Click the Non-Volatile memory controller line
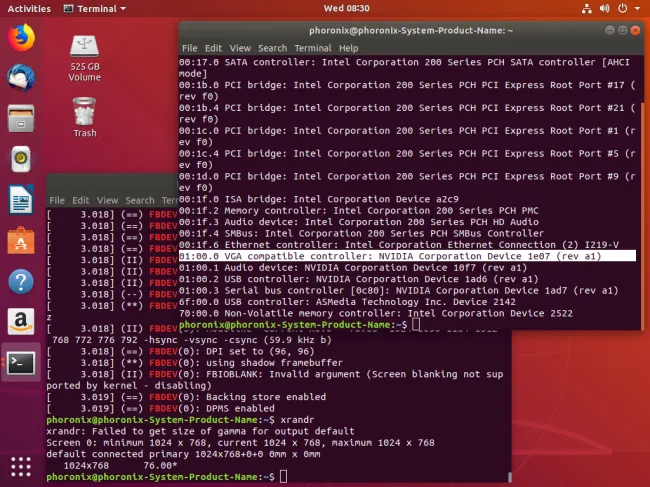650x487 pixels. pos(376,313)
